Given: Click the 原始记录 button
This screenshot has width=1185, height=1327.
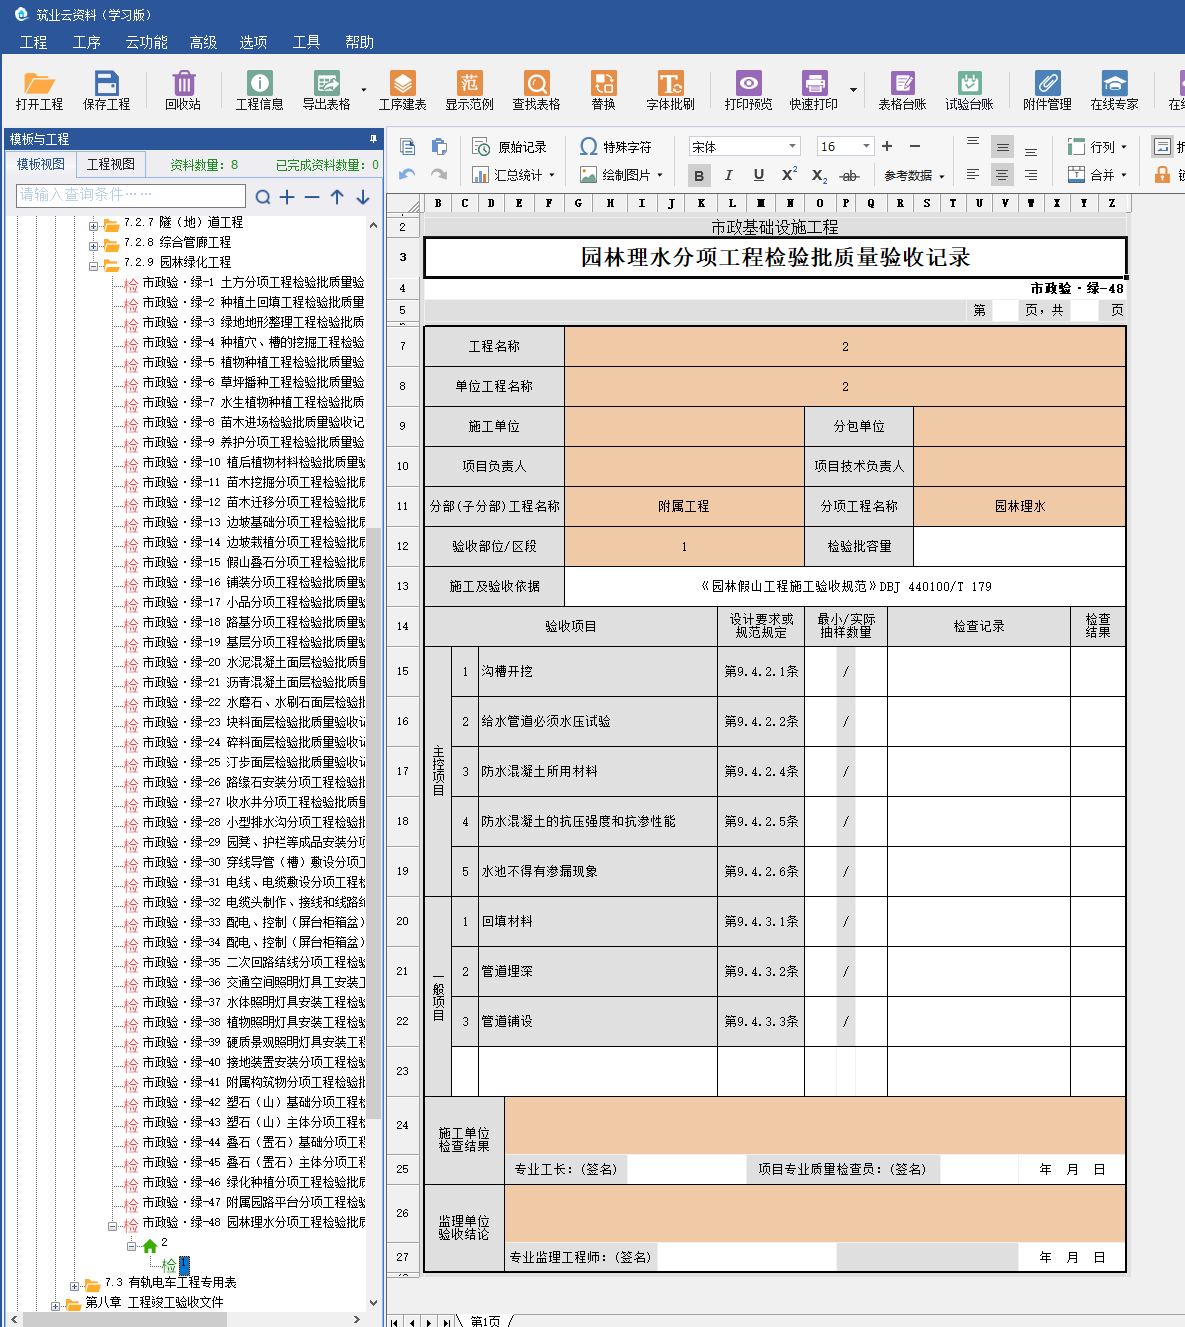Looking at the screenshot, I should pos(510,147).
